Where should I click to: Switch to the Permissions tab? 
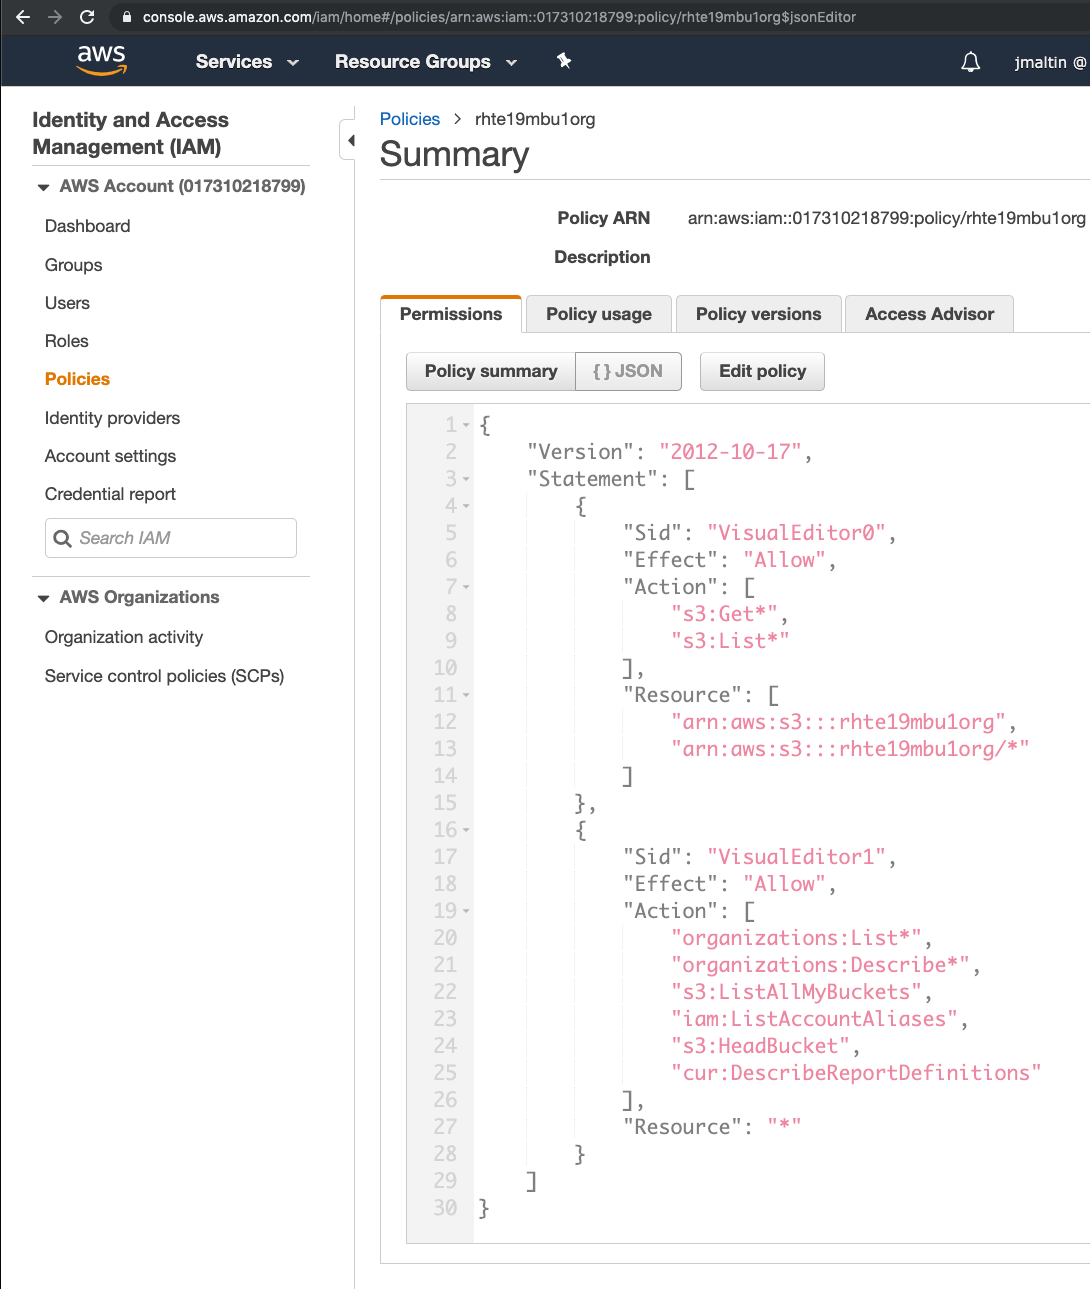[451, 314]
